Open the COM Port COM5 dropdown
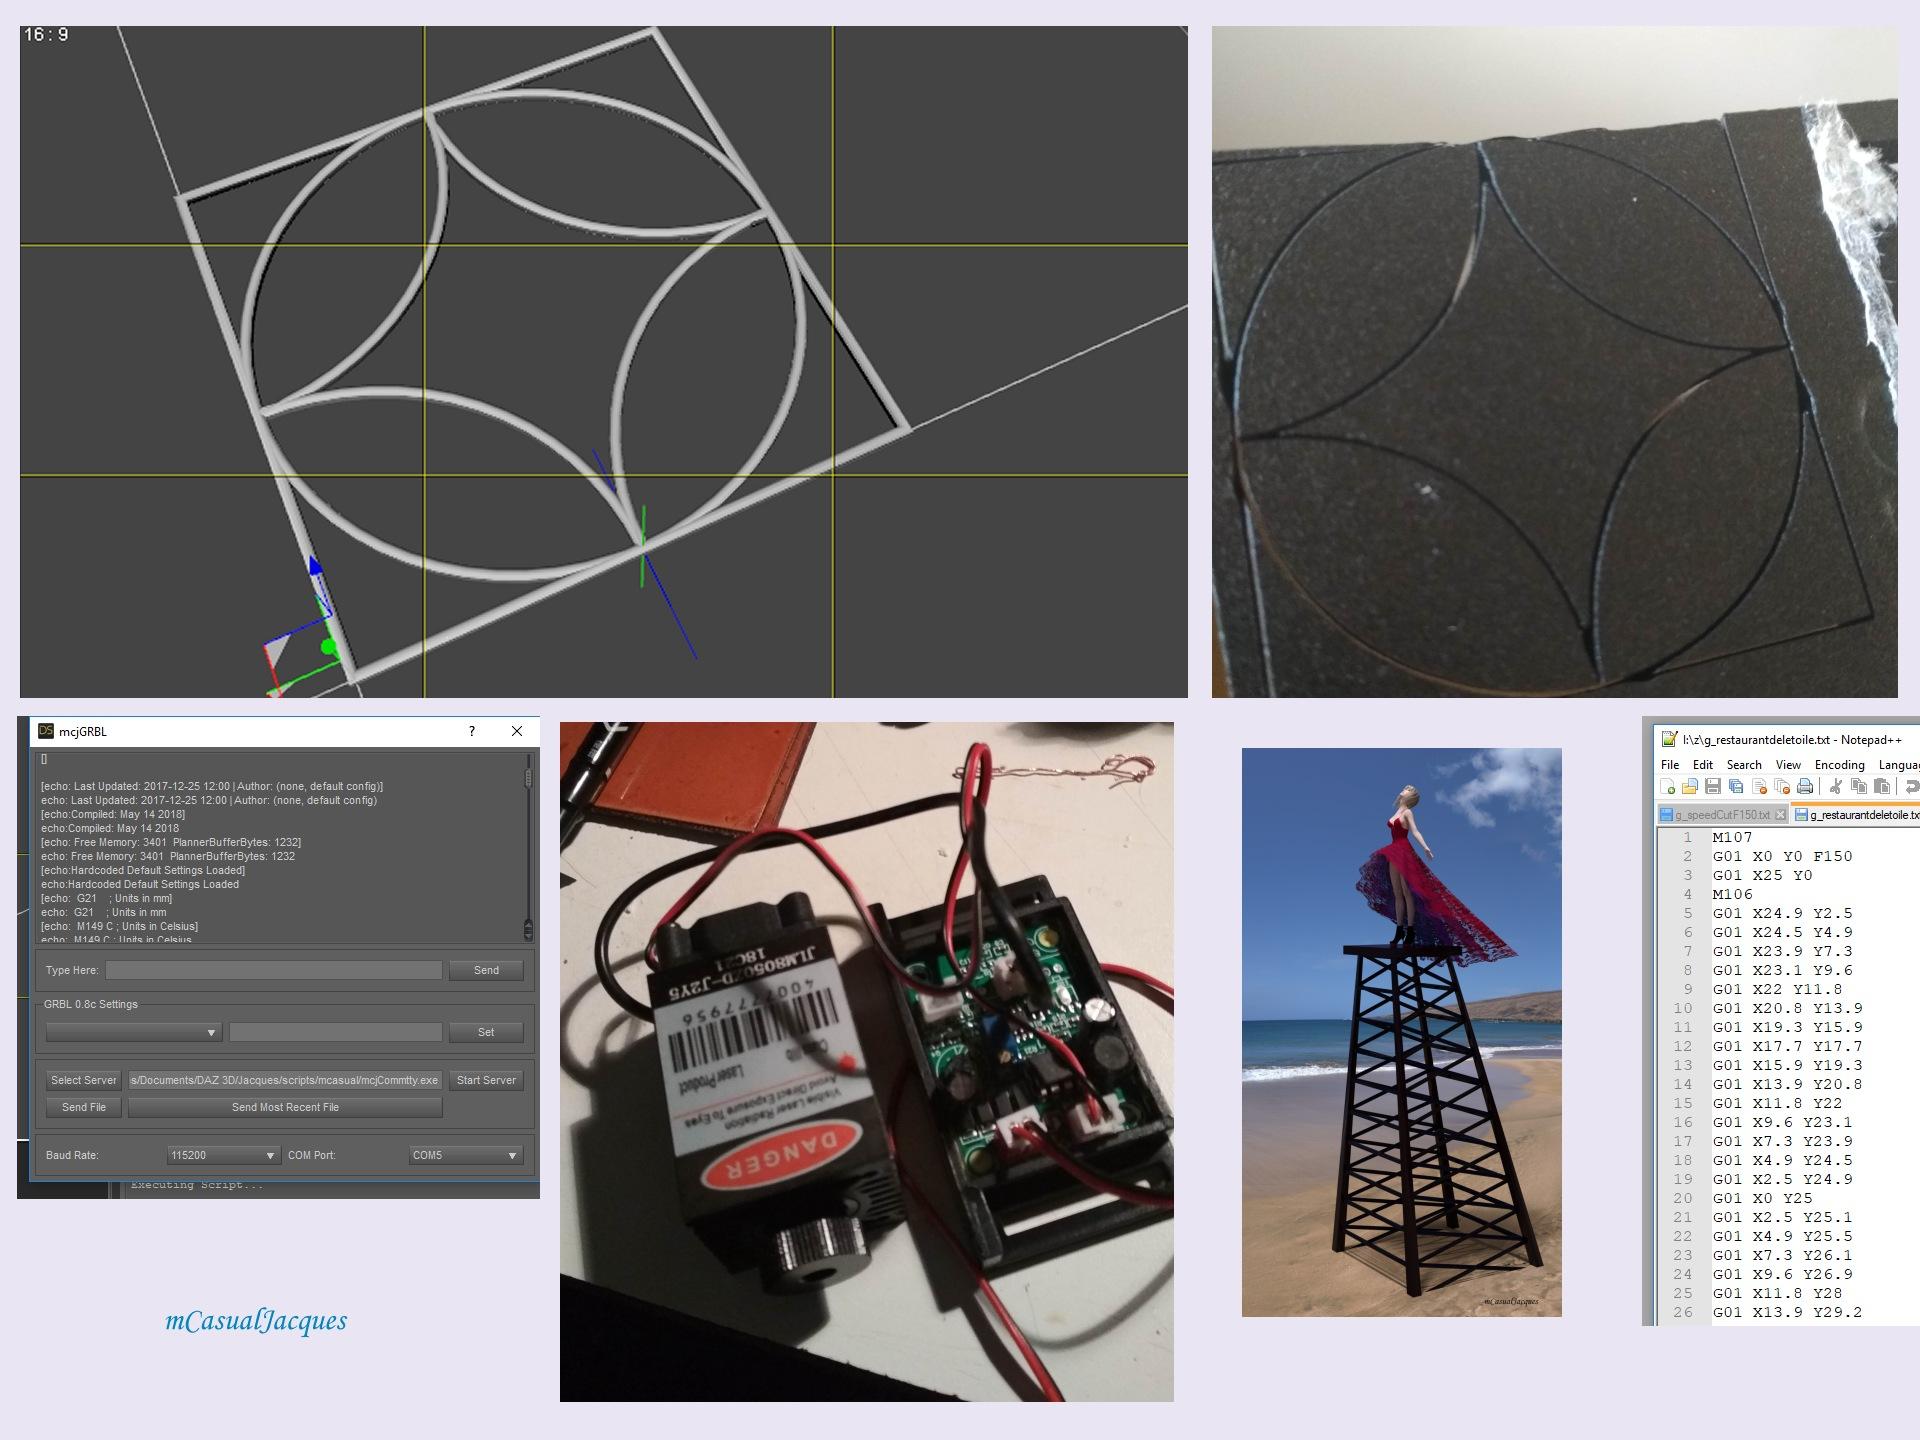The height and width of the screenshot is (1440, 1920). point(465,1155)
